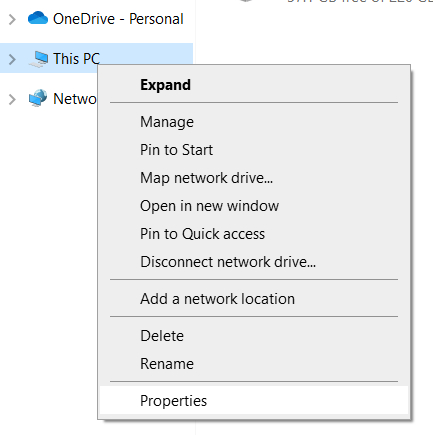This screenshot has width=433, height=435.
Task: Choose Manage from the context menu
Action: point(254,122)
